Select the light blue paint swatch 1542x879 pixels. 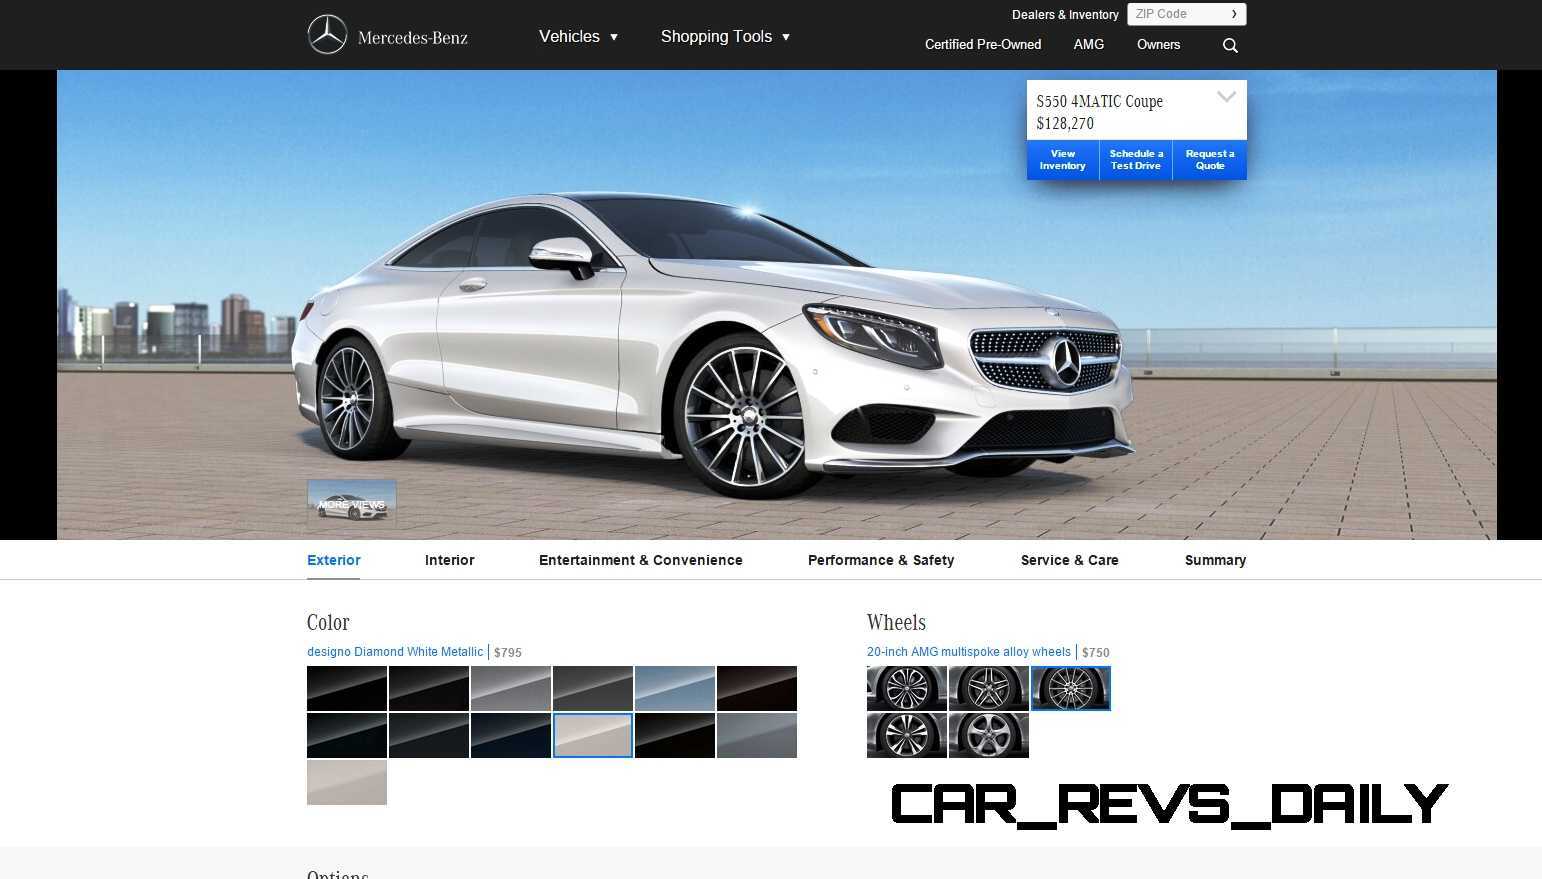(x=675, y=689)
